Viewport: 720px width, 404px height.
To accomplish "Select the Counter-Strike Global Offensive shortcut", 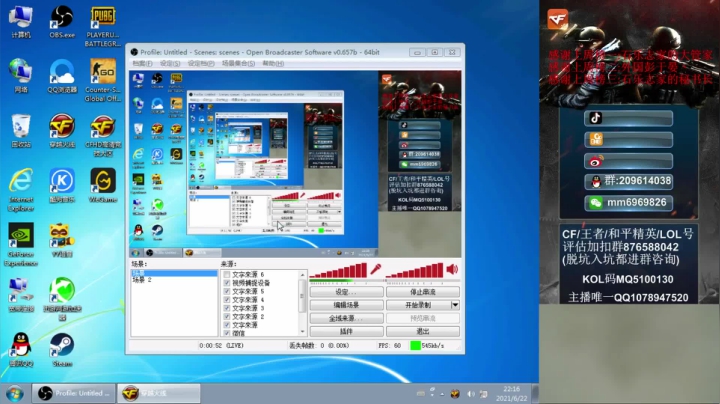I will pos(103,80).
